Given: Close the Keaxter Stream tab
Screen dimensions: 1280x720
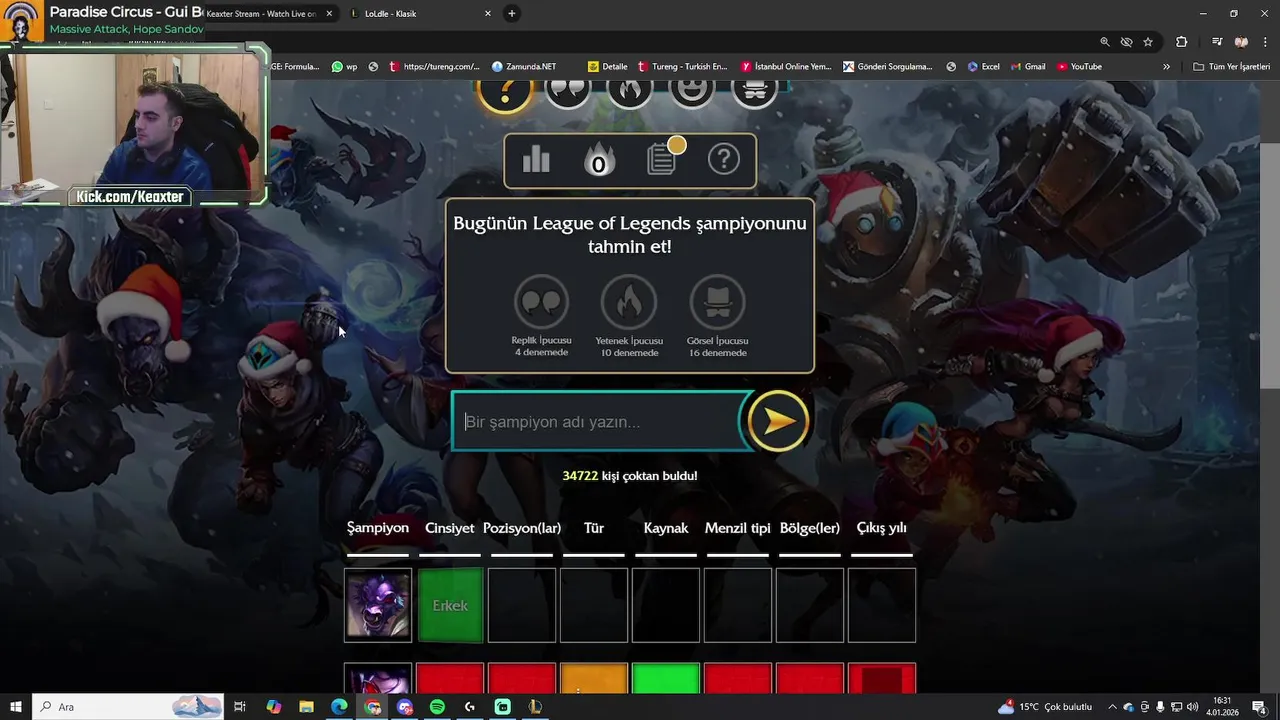Looking at the screenshot, I should [x=329, y=14].
